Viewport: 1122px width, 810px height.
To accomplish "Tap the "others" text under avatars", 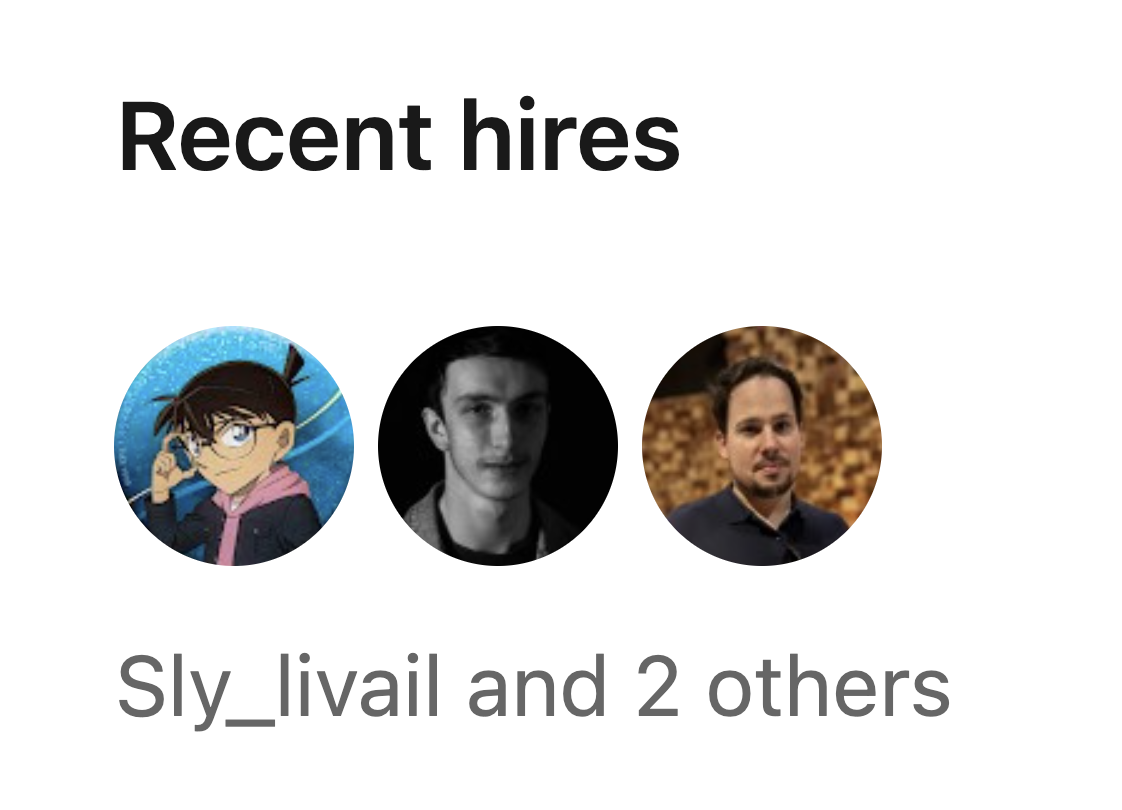I will click(x=829, y=687).
